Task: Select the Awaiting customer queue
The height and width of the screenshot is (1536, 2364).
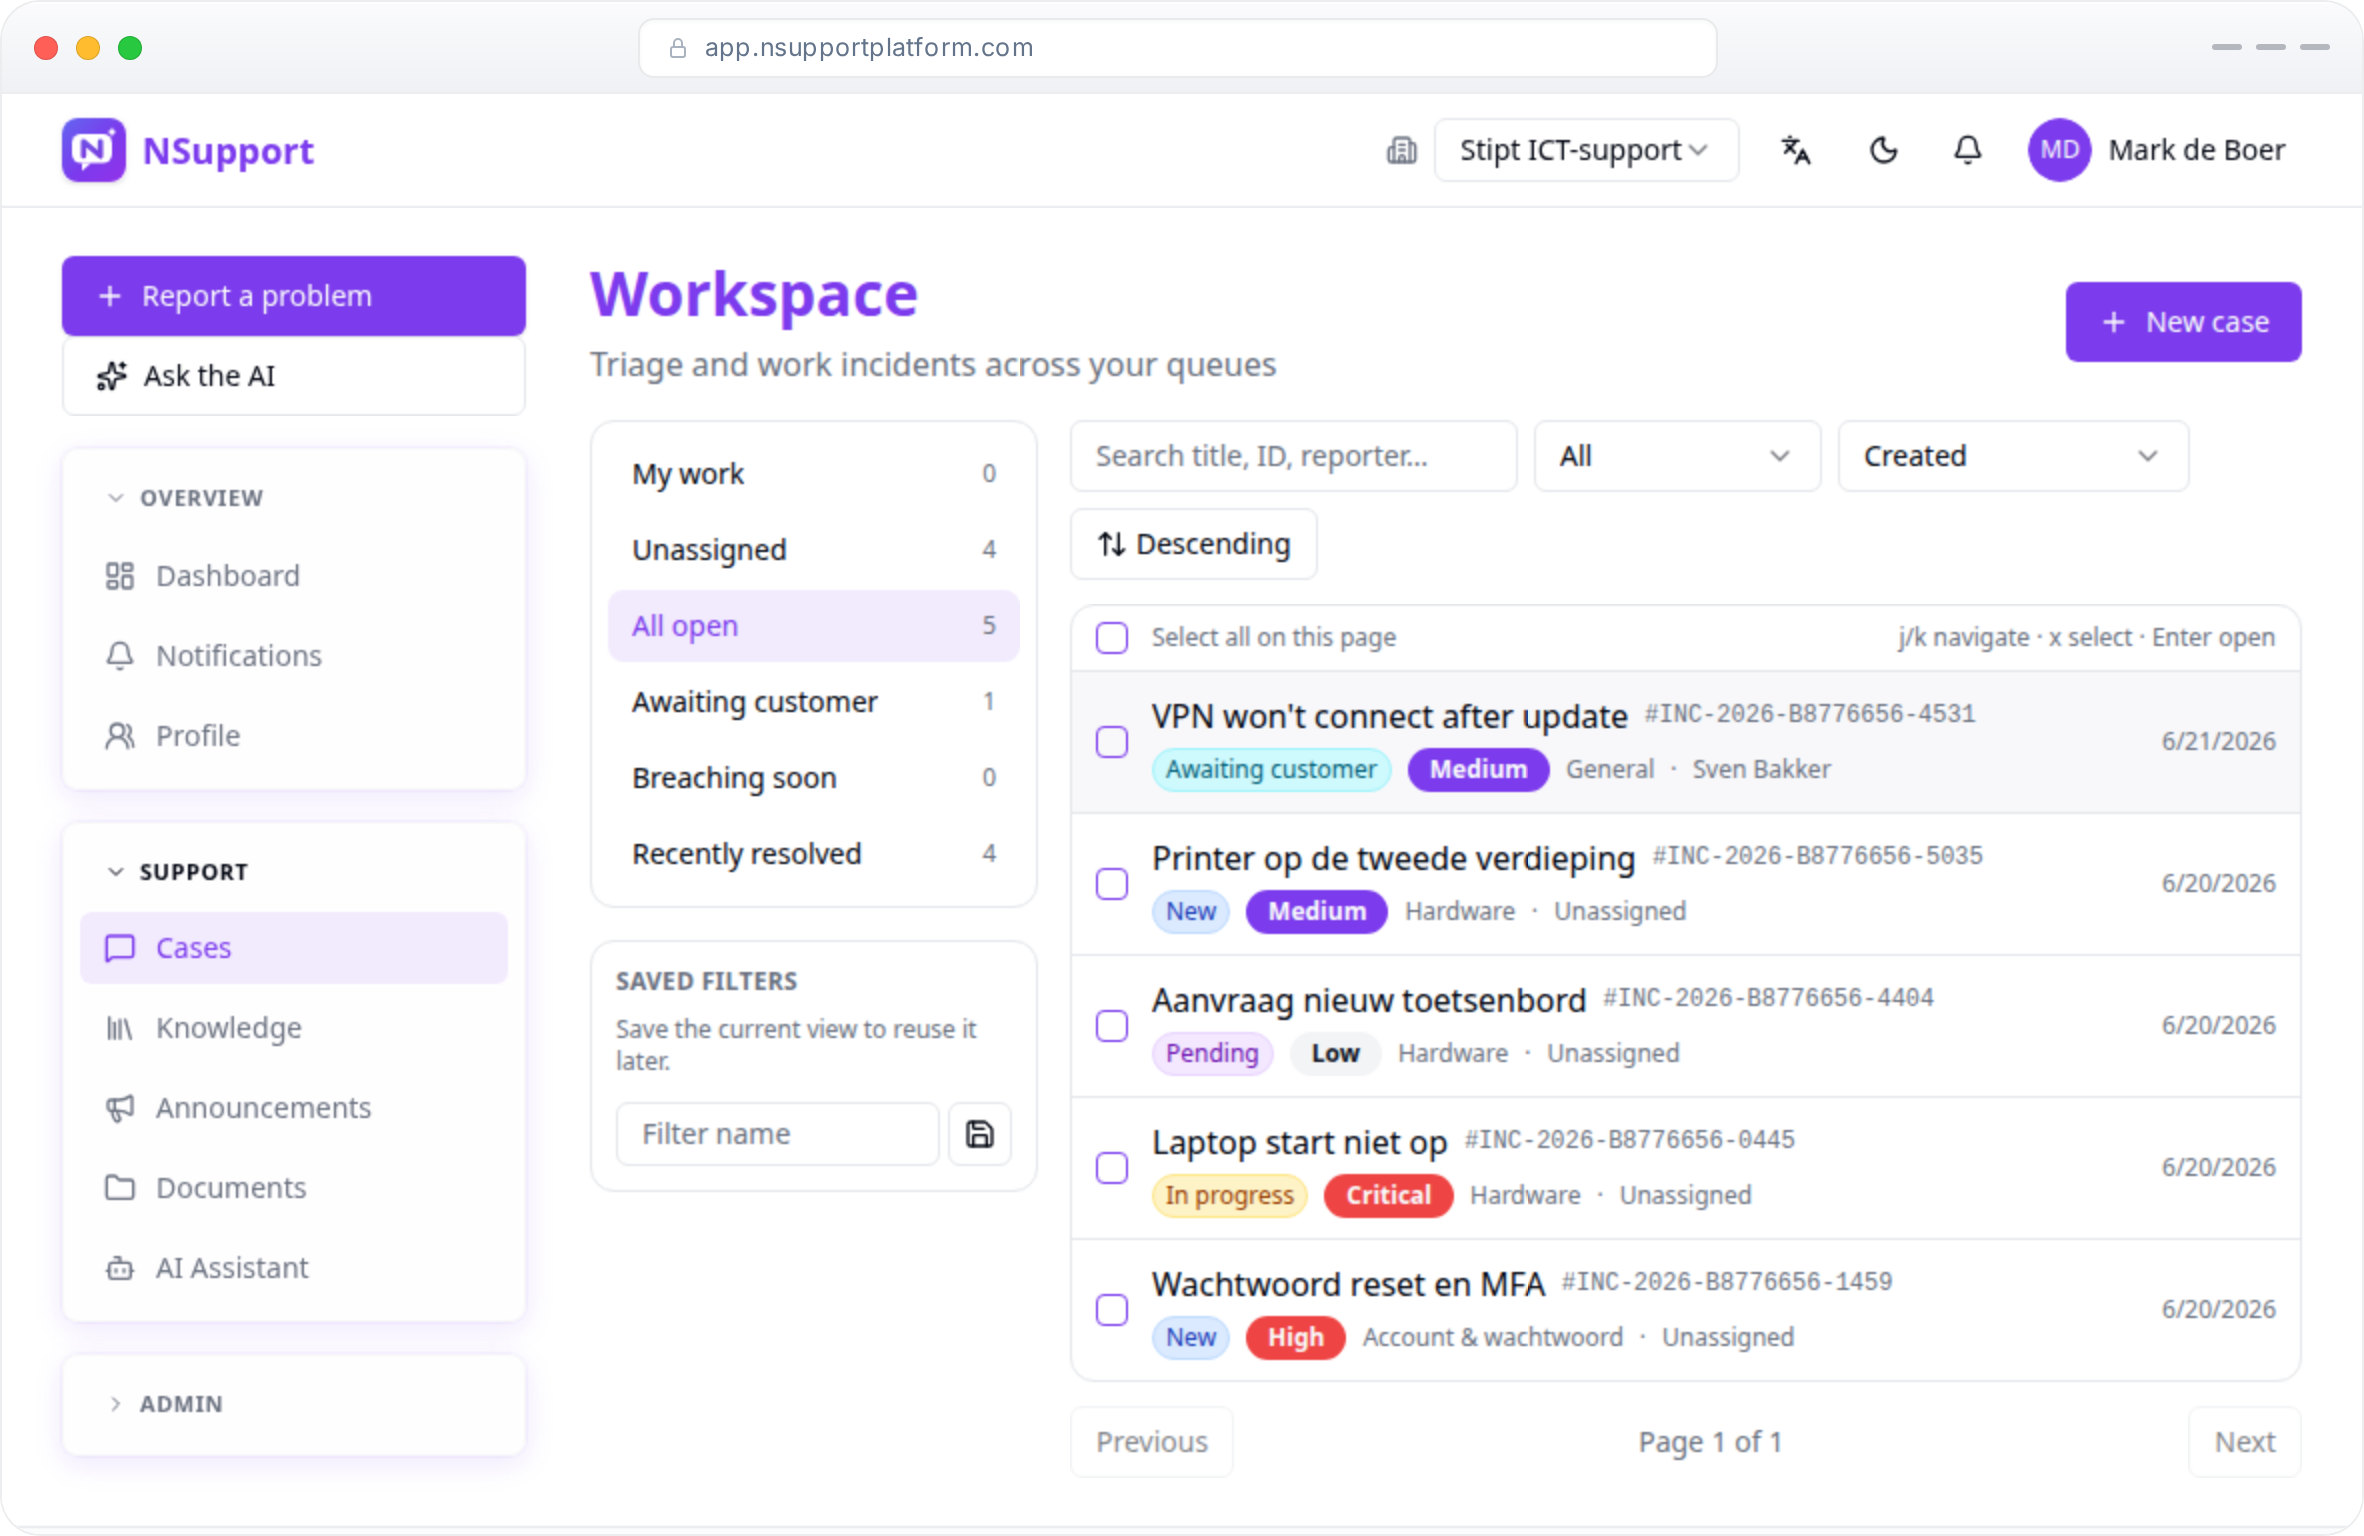Action: click(814, 702)
